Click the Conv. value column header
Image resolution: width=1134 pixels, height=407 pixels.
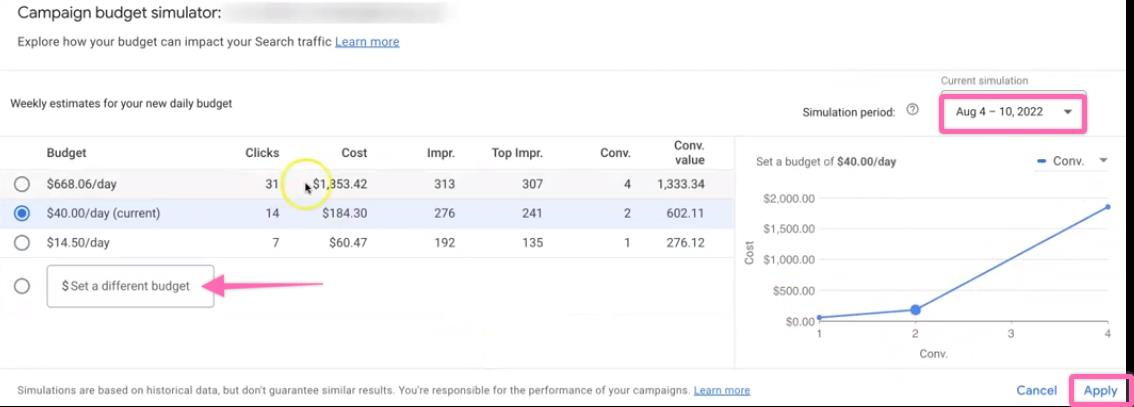click(689, 153)
